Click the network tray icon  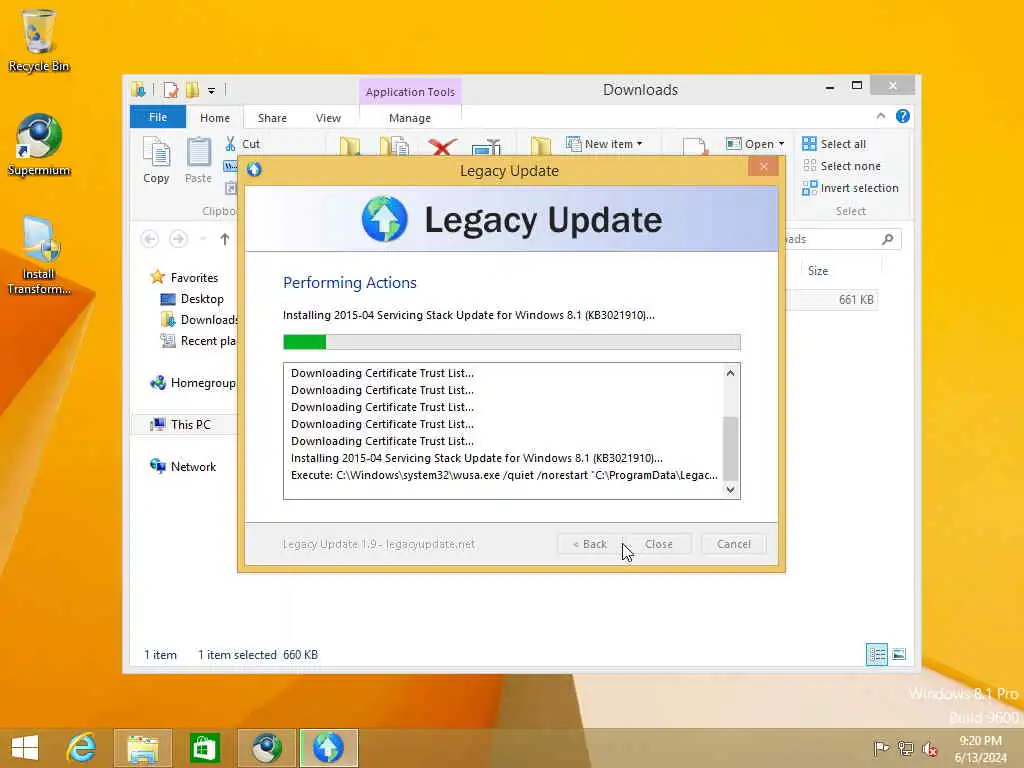(x=905, y=748)
